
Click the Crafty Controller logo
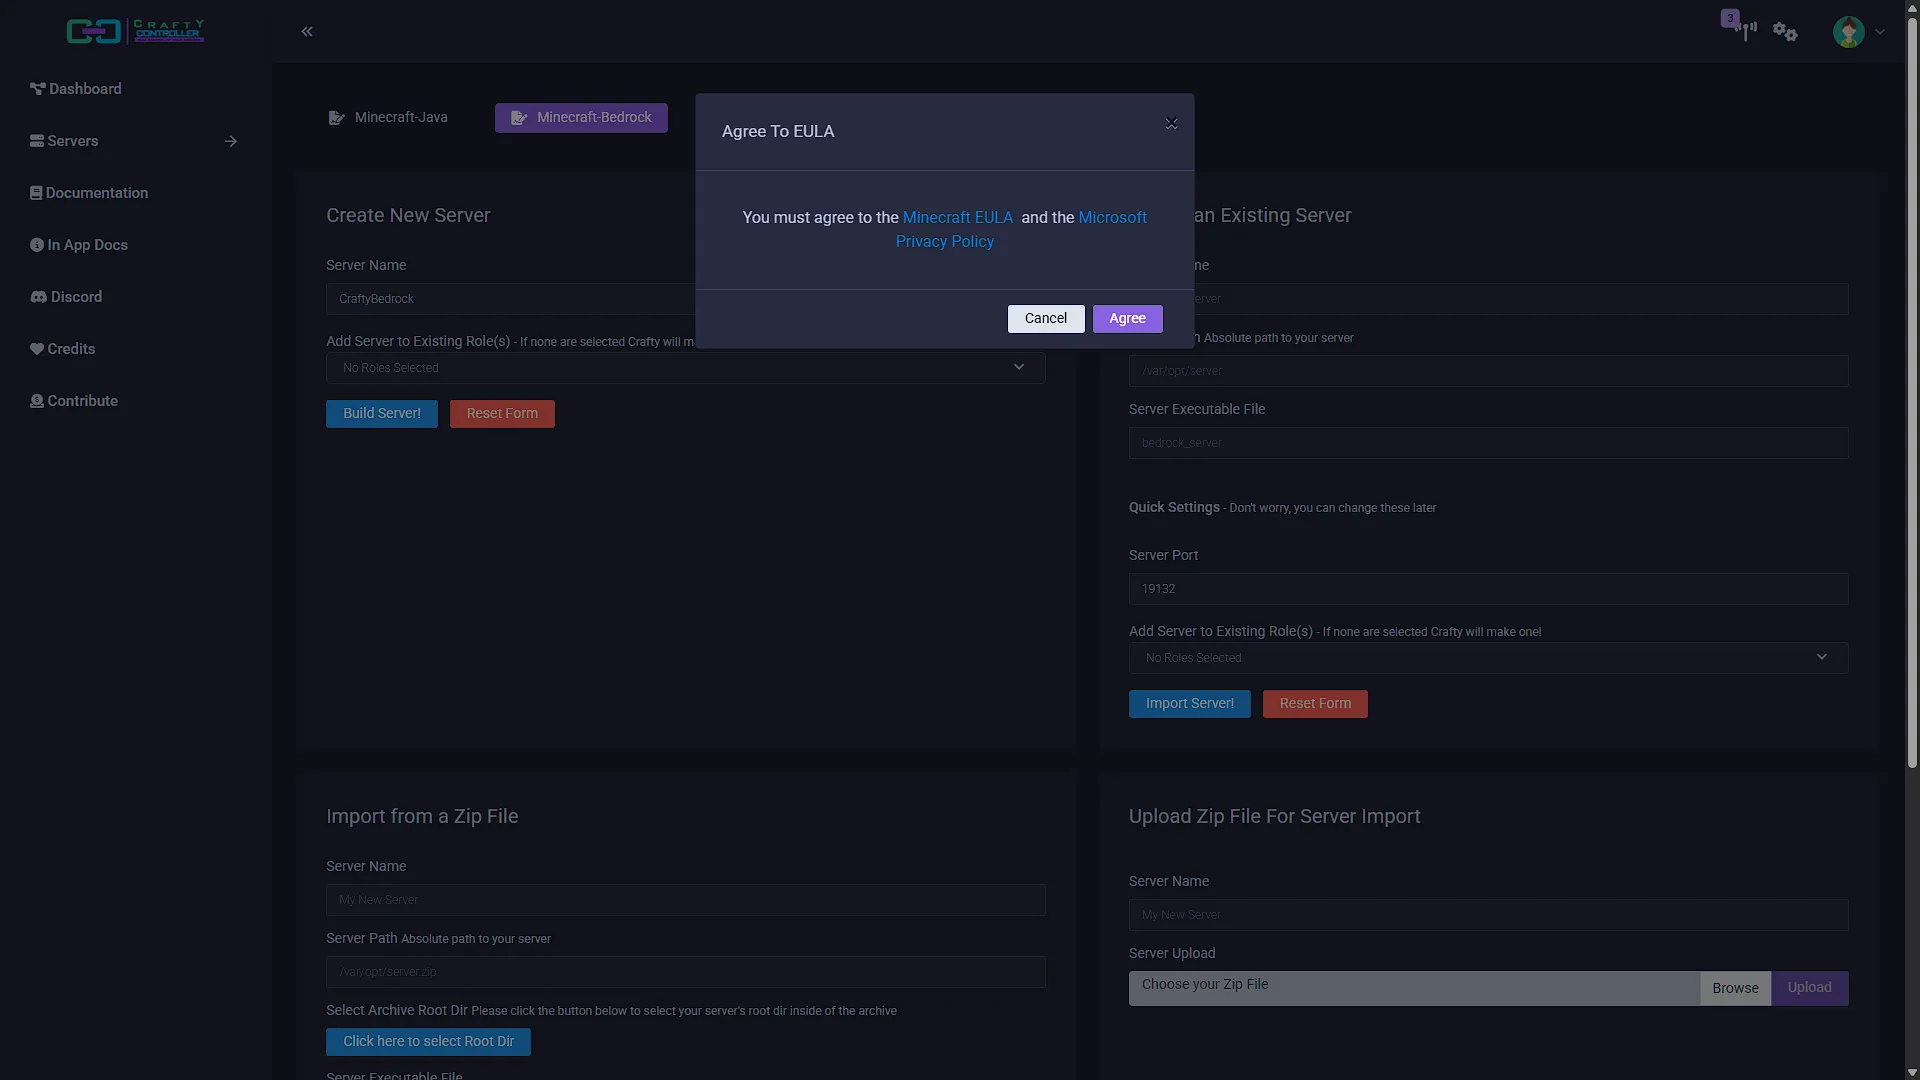(x=135, y=31)
